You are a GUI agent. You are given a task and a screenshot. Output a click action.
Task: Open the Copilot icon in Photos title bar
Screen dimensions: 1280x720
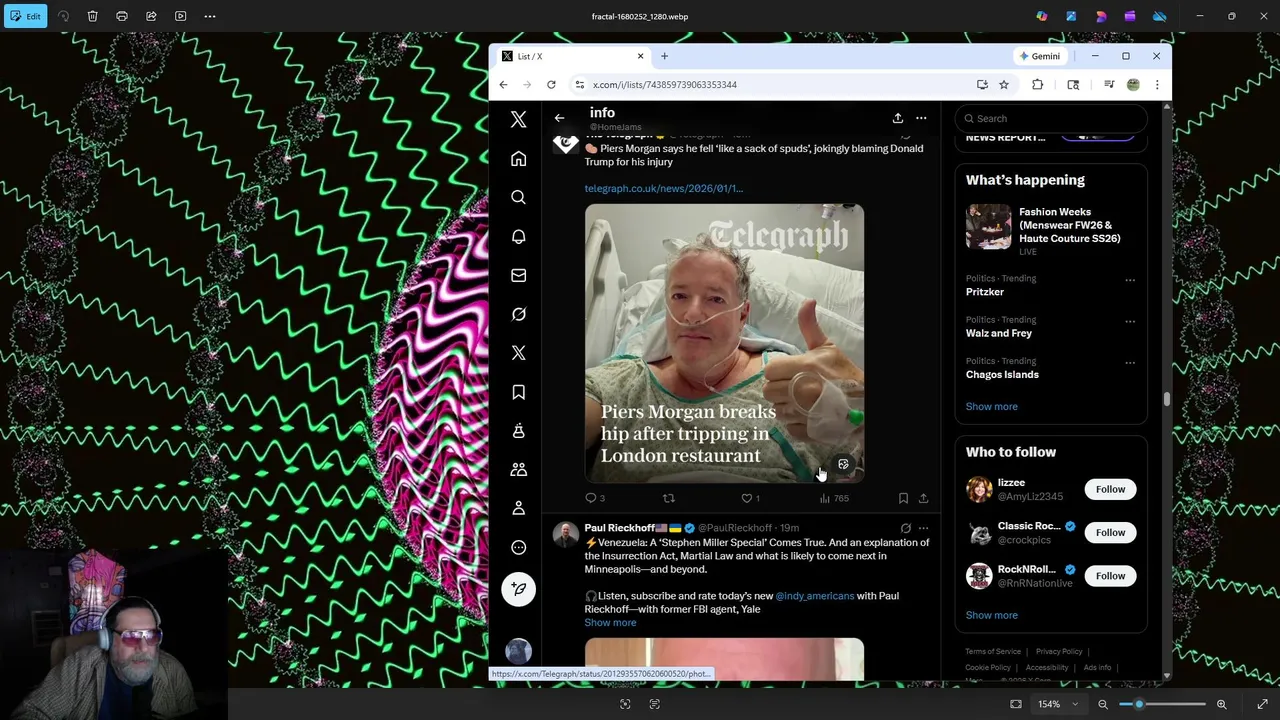point(1042,16)
